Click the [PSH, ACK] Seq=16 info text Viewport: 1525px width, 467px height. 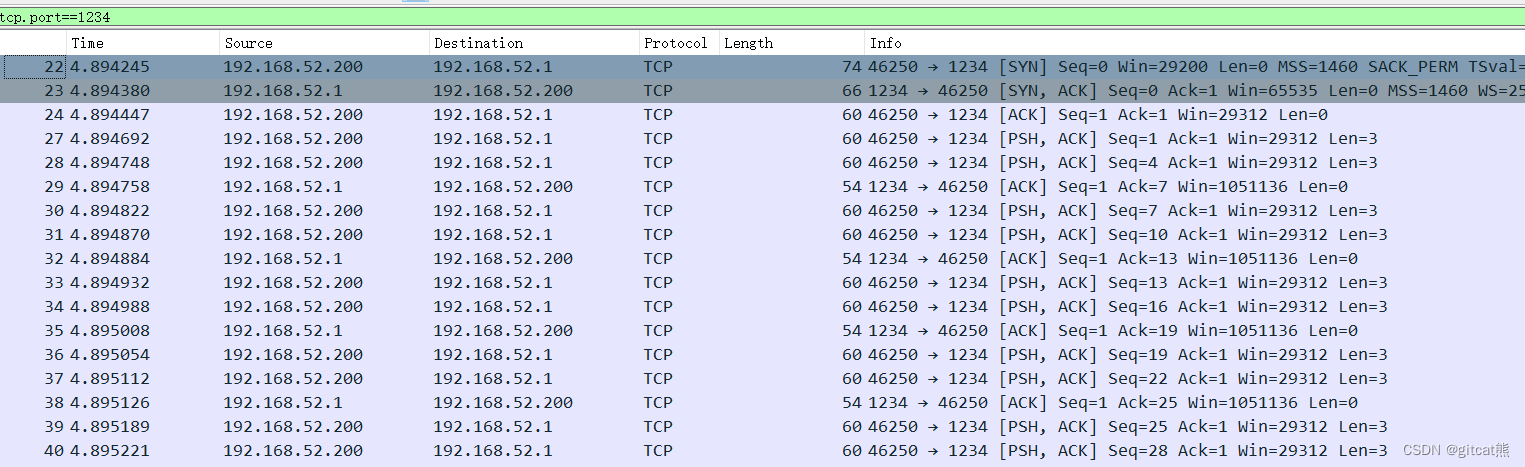pyautogui.click(x=1084, y=307)
